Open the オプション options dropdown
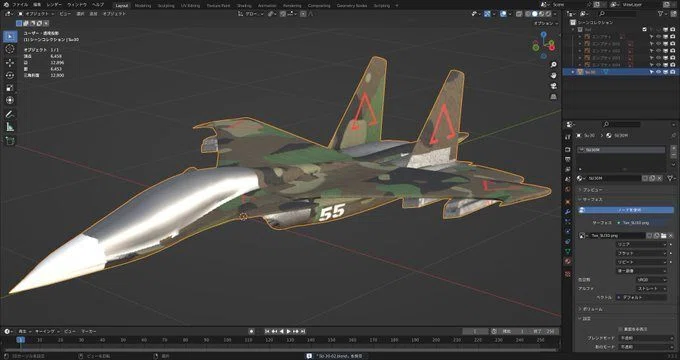The image size is (680, 360). [546, 23]
